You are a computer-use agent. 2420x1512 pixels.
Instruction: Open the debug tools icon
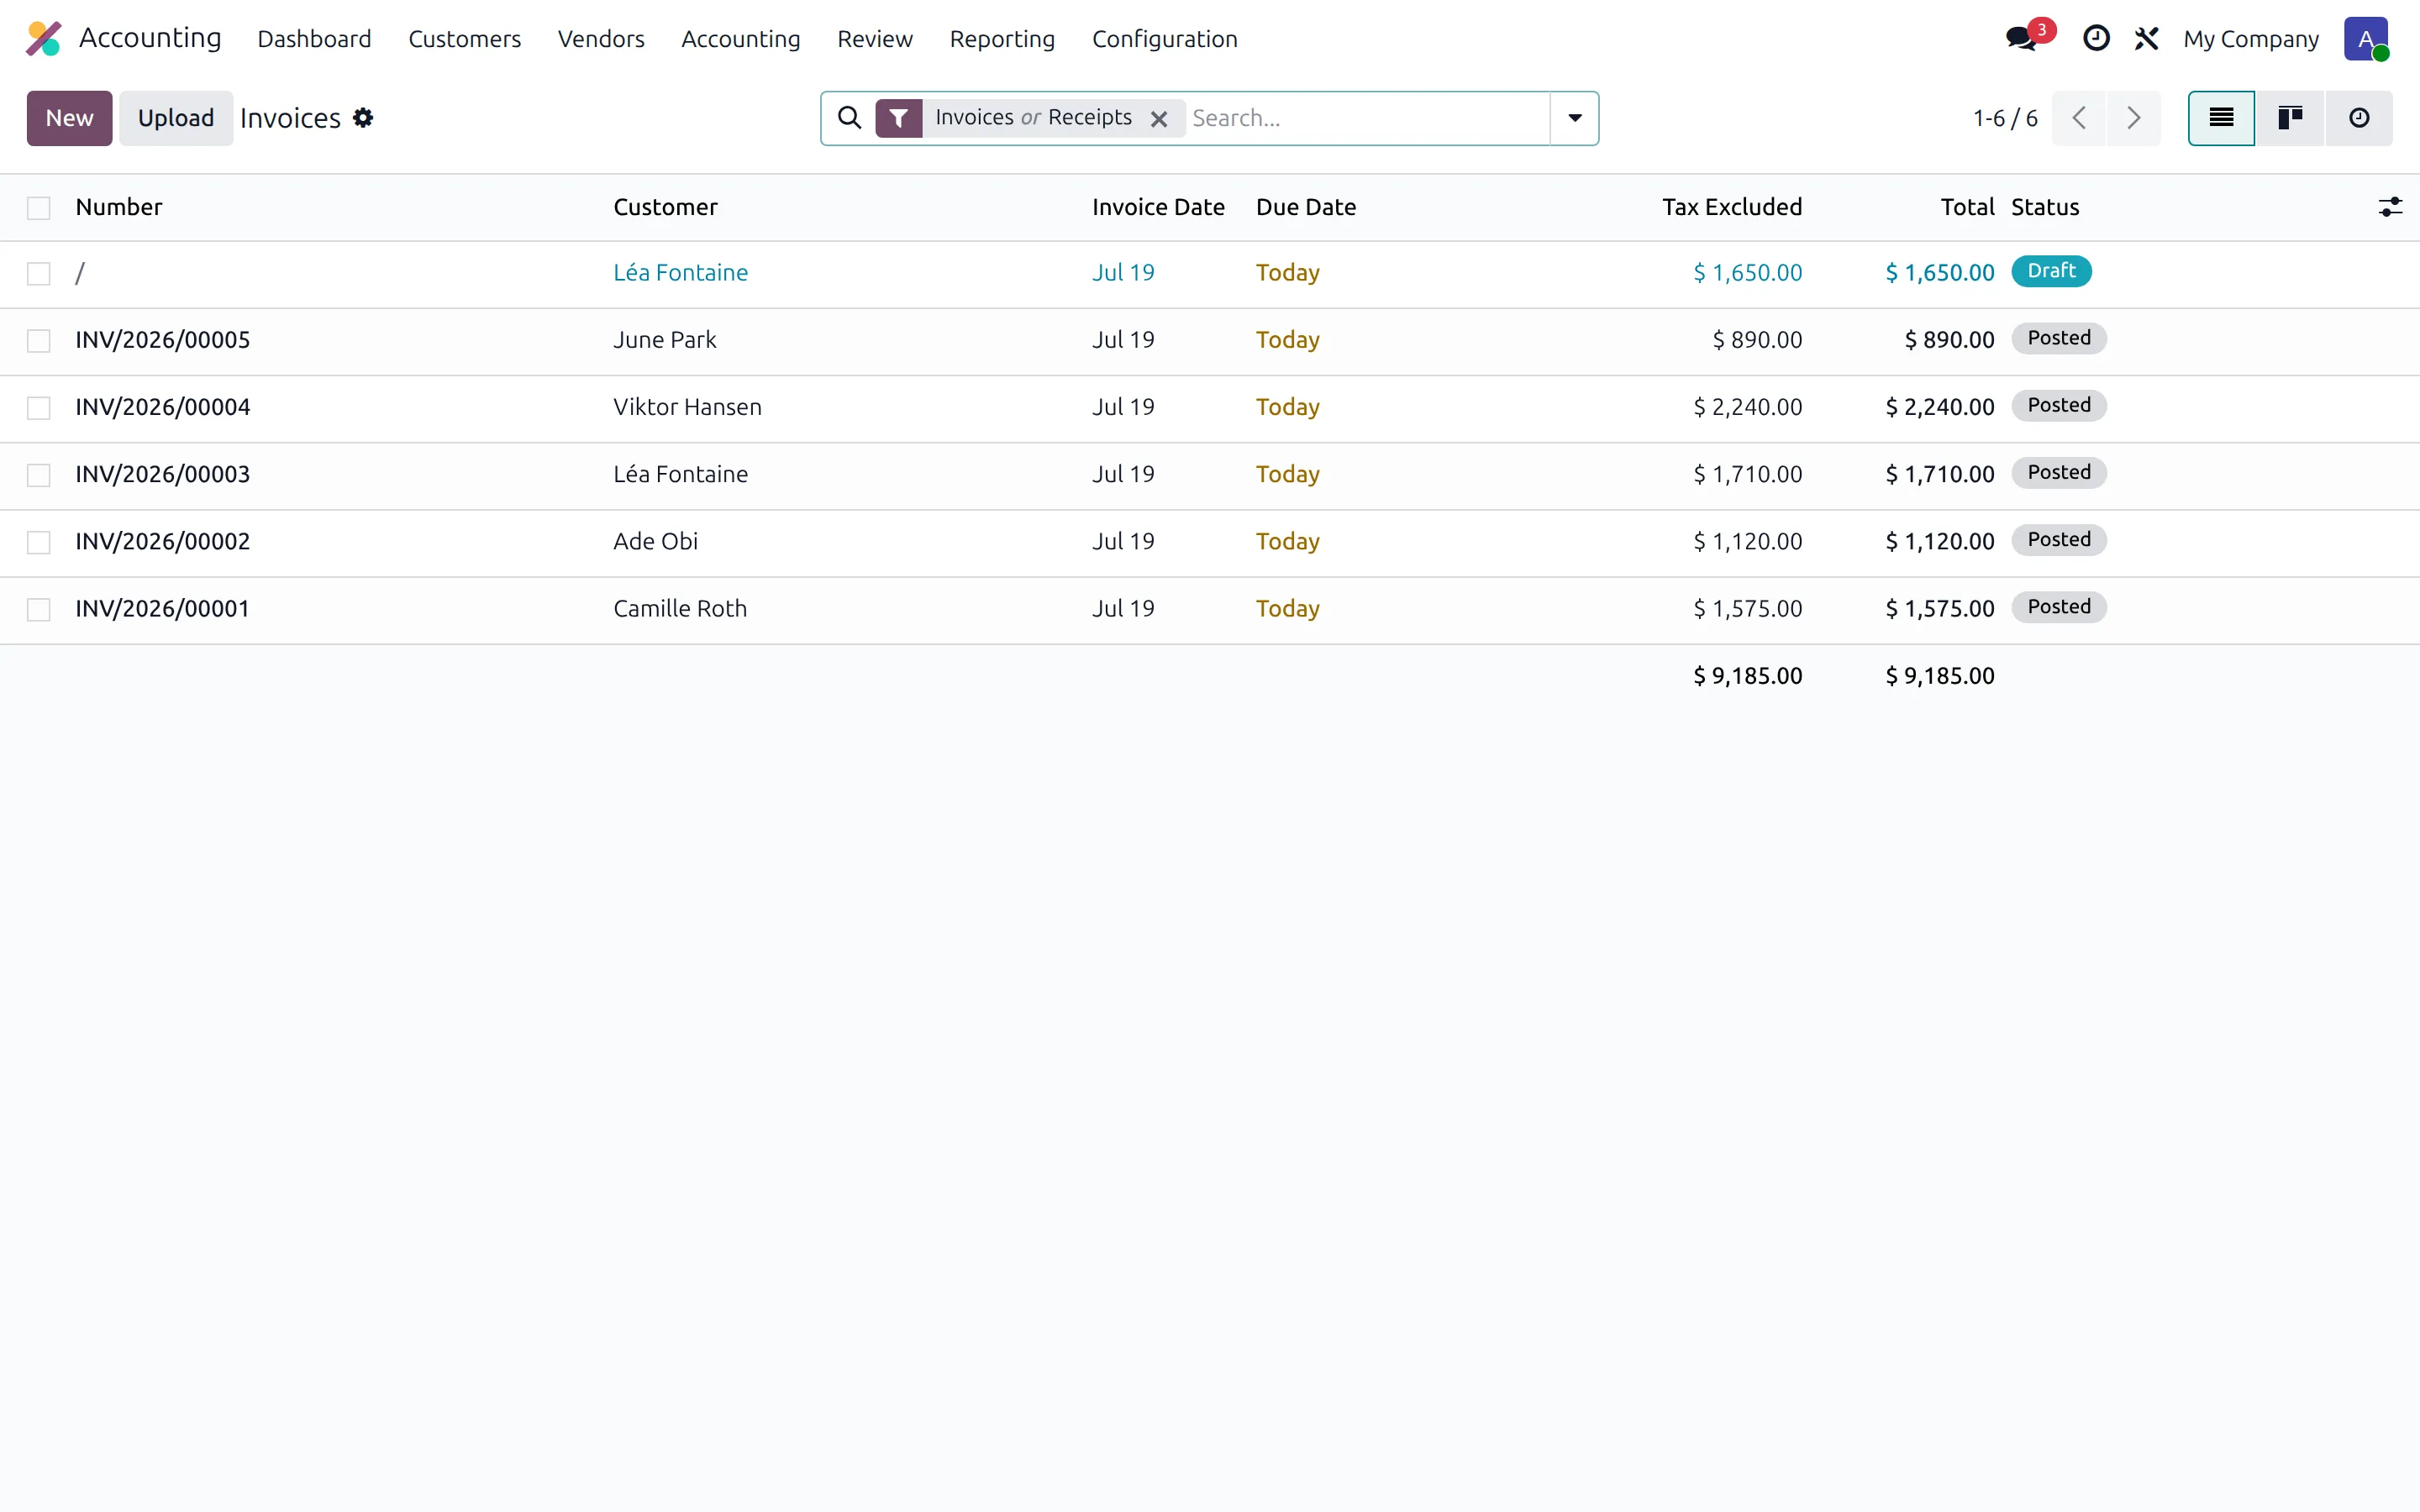(2146, 38)
